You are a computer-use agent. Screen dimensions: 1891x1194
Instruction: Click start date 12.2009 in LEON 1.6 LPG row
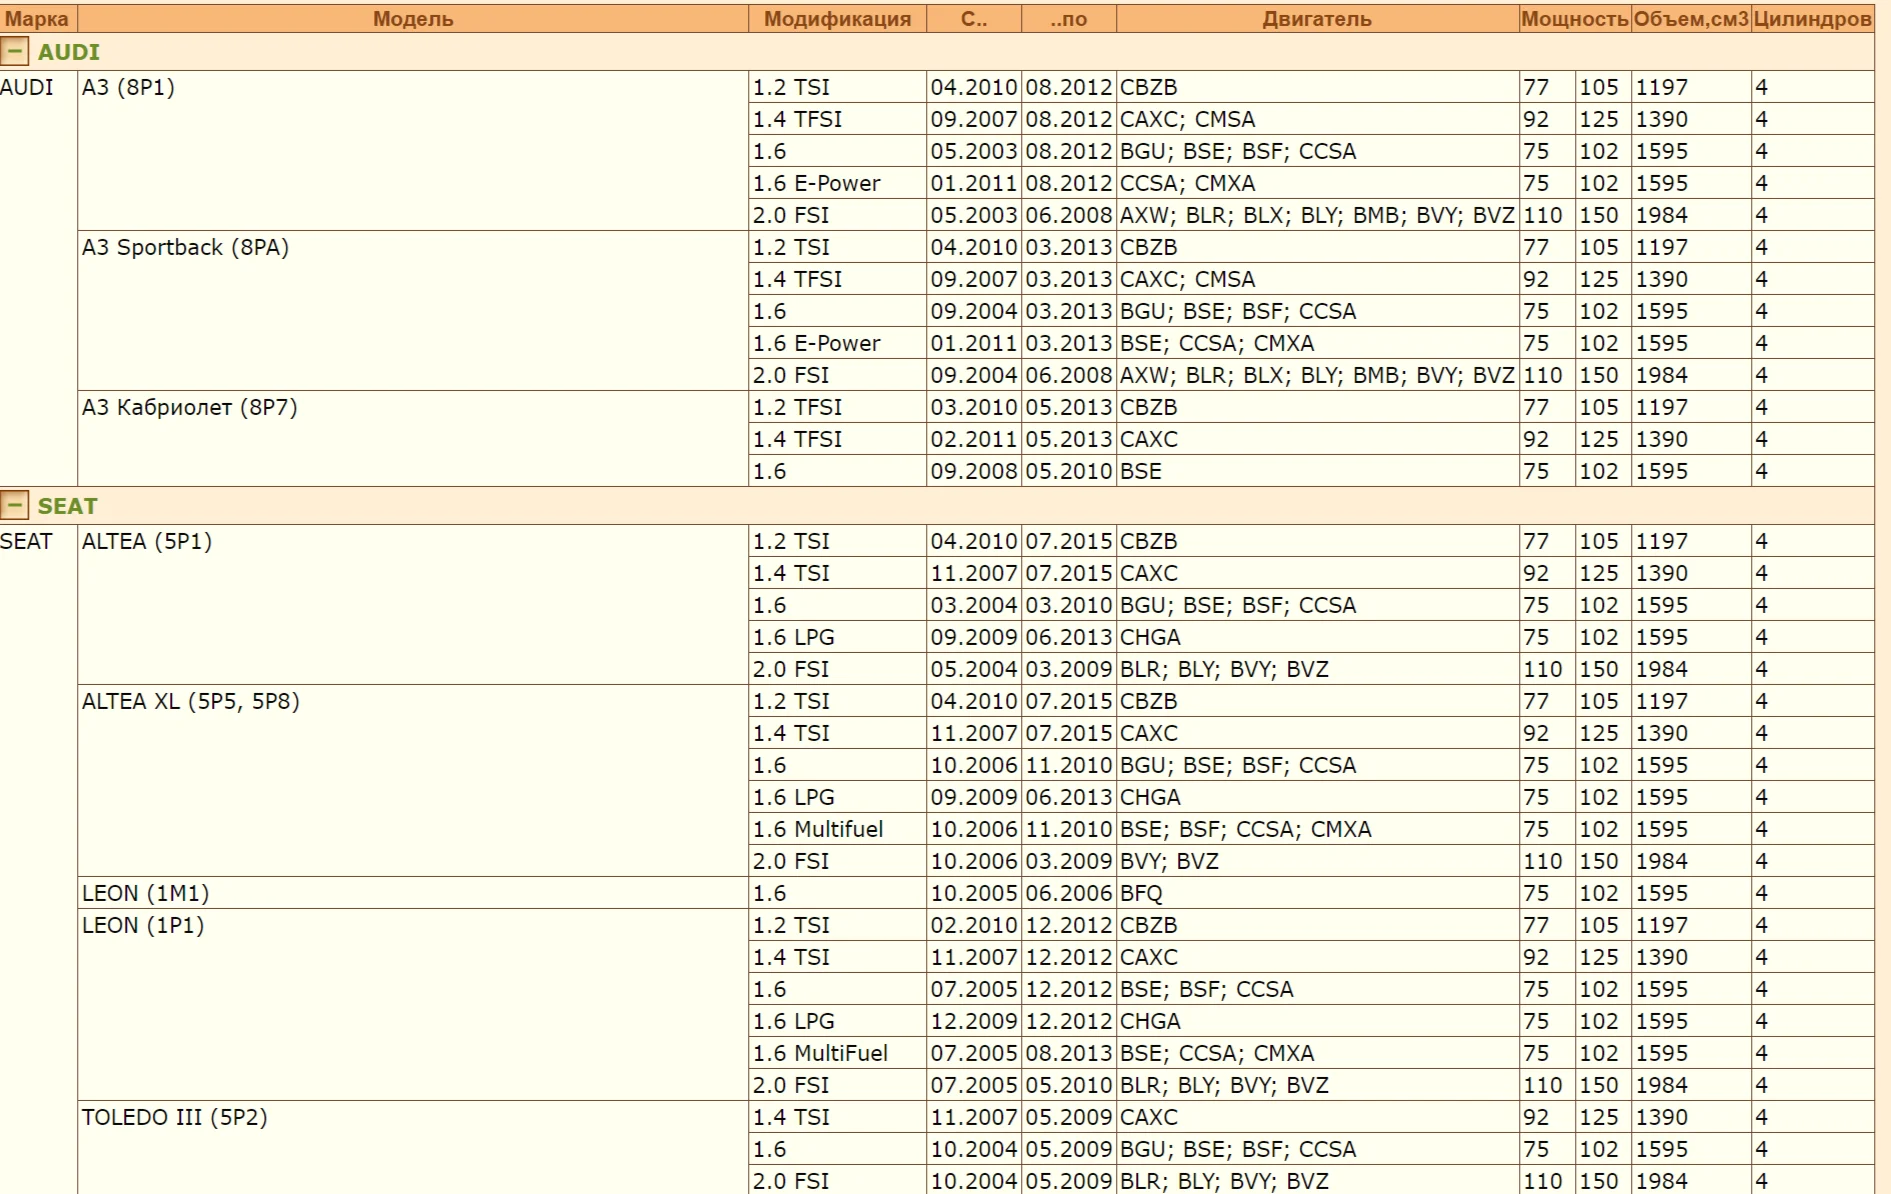click(974, 1021)
